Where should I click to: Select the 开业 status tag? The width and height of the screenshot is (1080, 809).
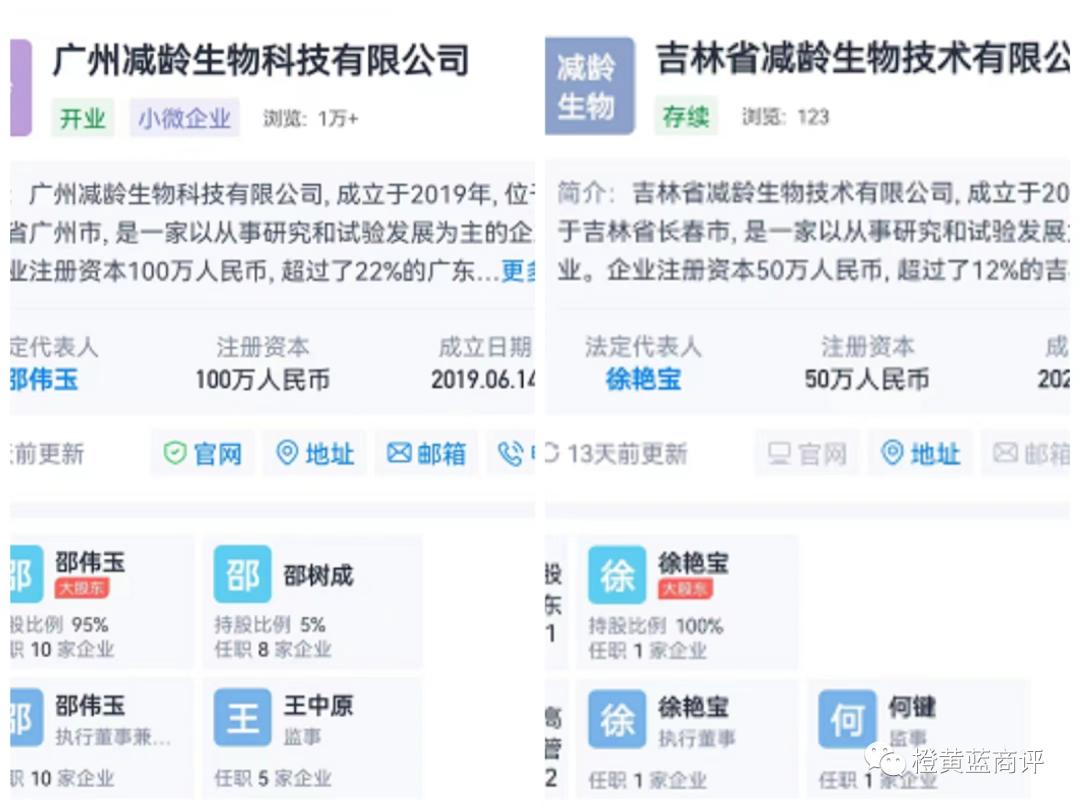tap(82, 118)
